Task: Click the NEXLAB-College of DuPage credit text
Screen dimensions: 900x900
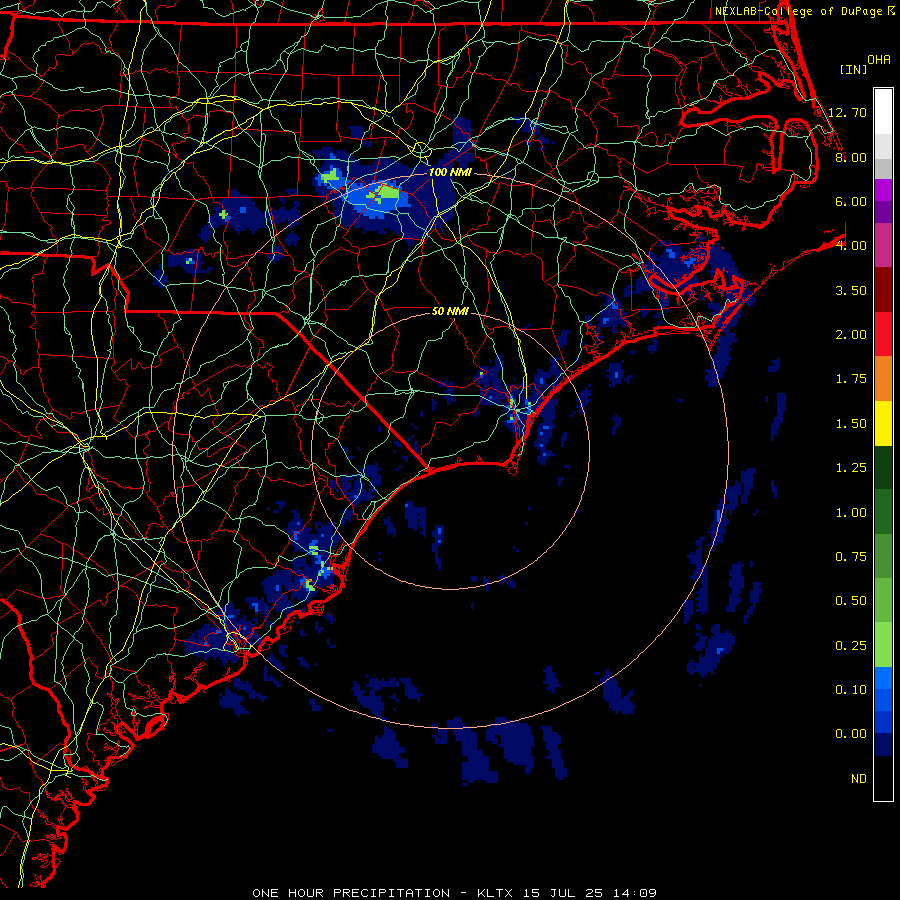Action: (799, 11)
